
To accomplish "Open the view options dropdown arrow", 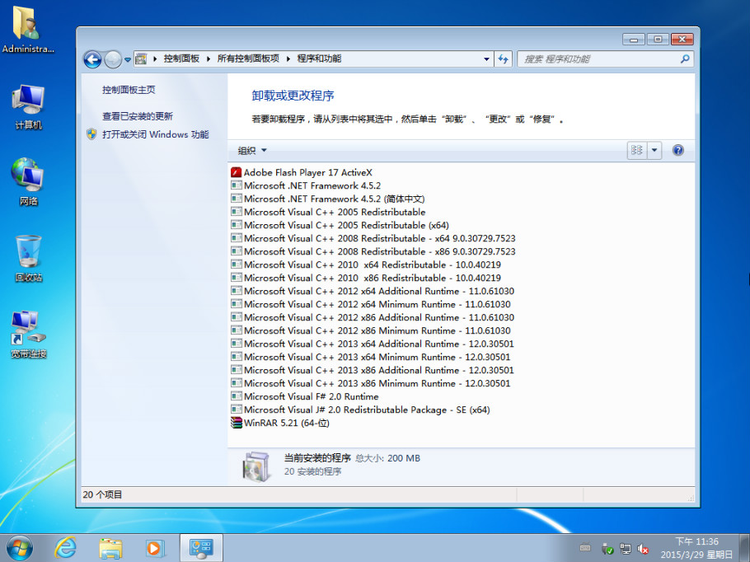I will [x=654, y=150].
